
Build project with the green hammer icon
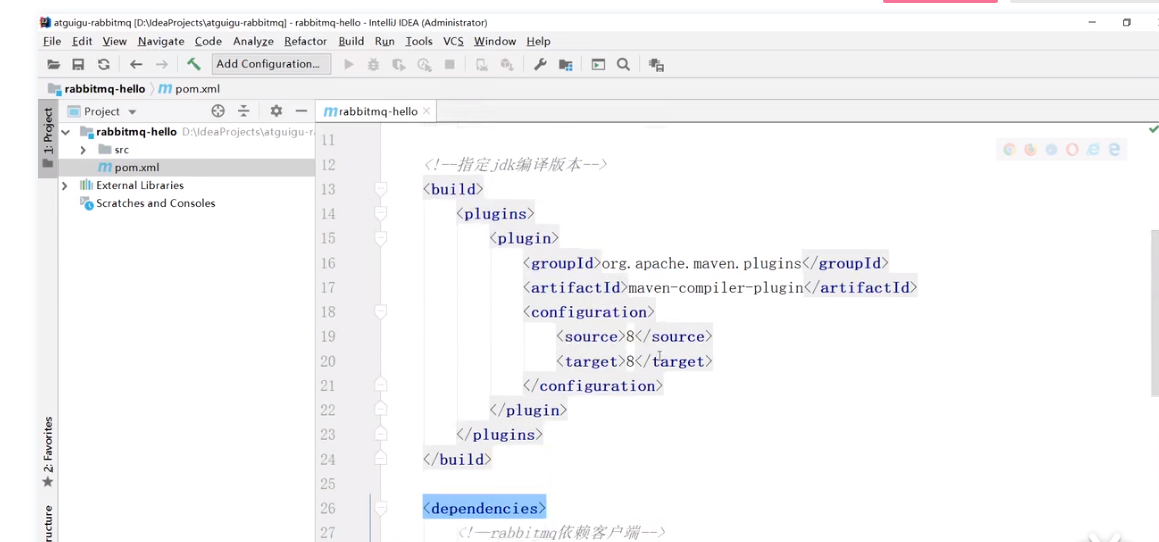(194, 64)
